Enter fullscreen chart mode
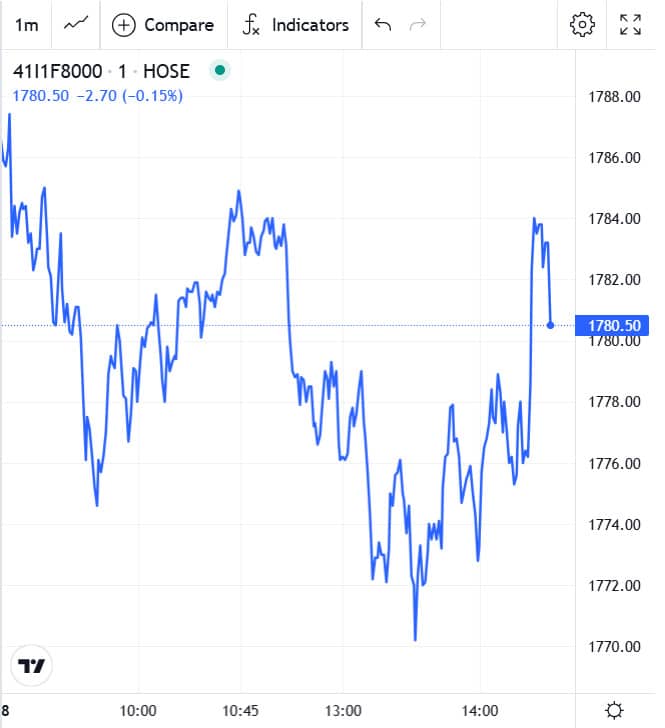665x728 pixels. (631, 25)
